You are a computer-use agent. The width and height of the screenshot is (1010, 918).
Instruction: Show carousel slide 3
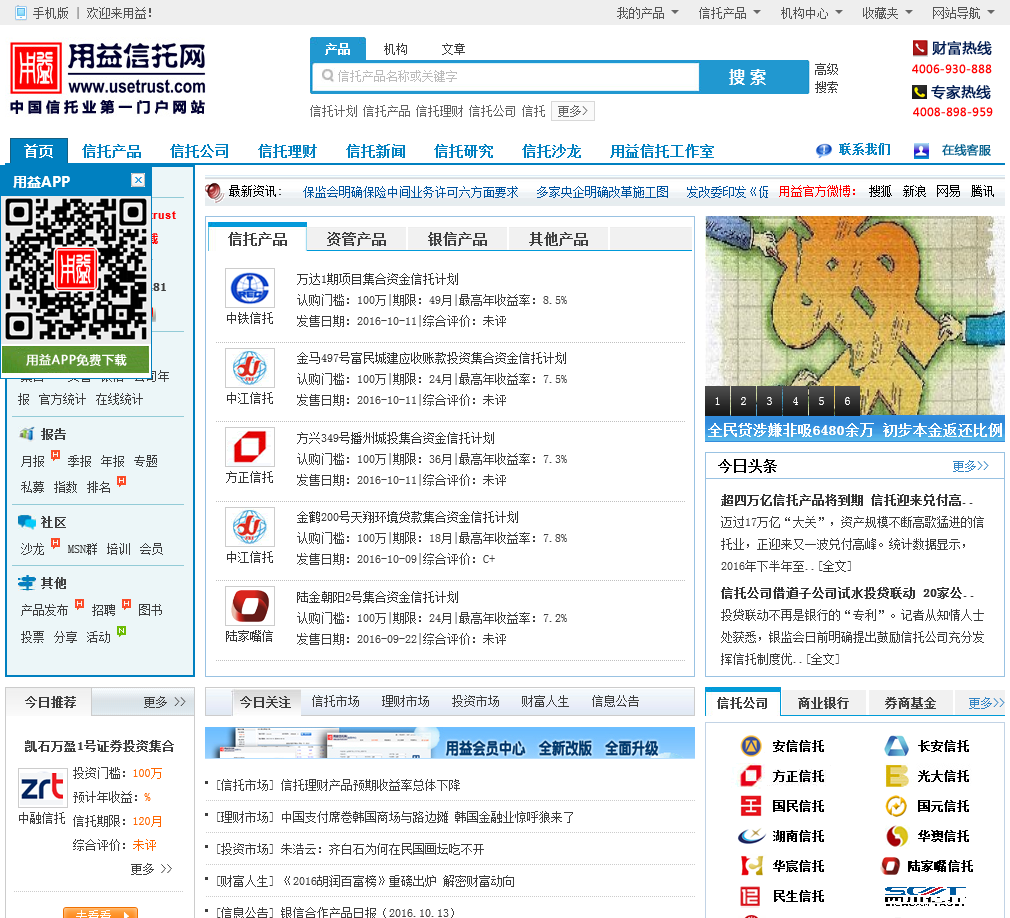tap(769, 401)
